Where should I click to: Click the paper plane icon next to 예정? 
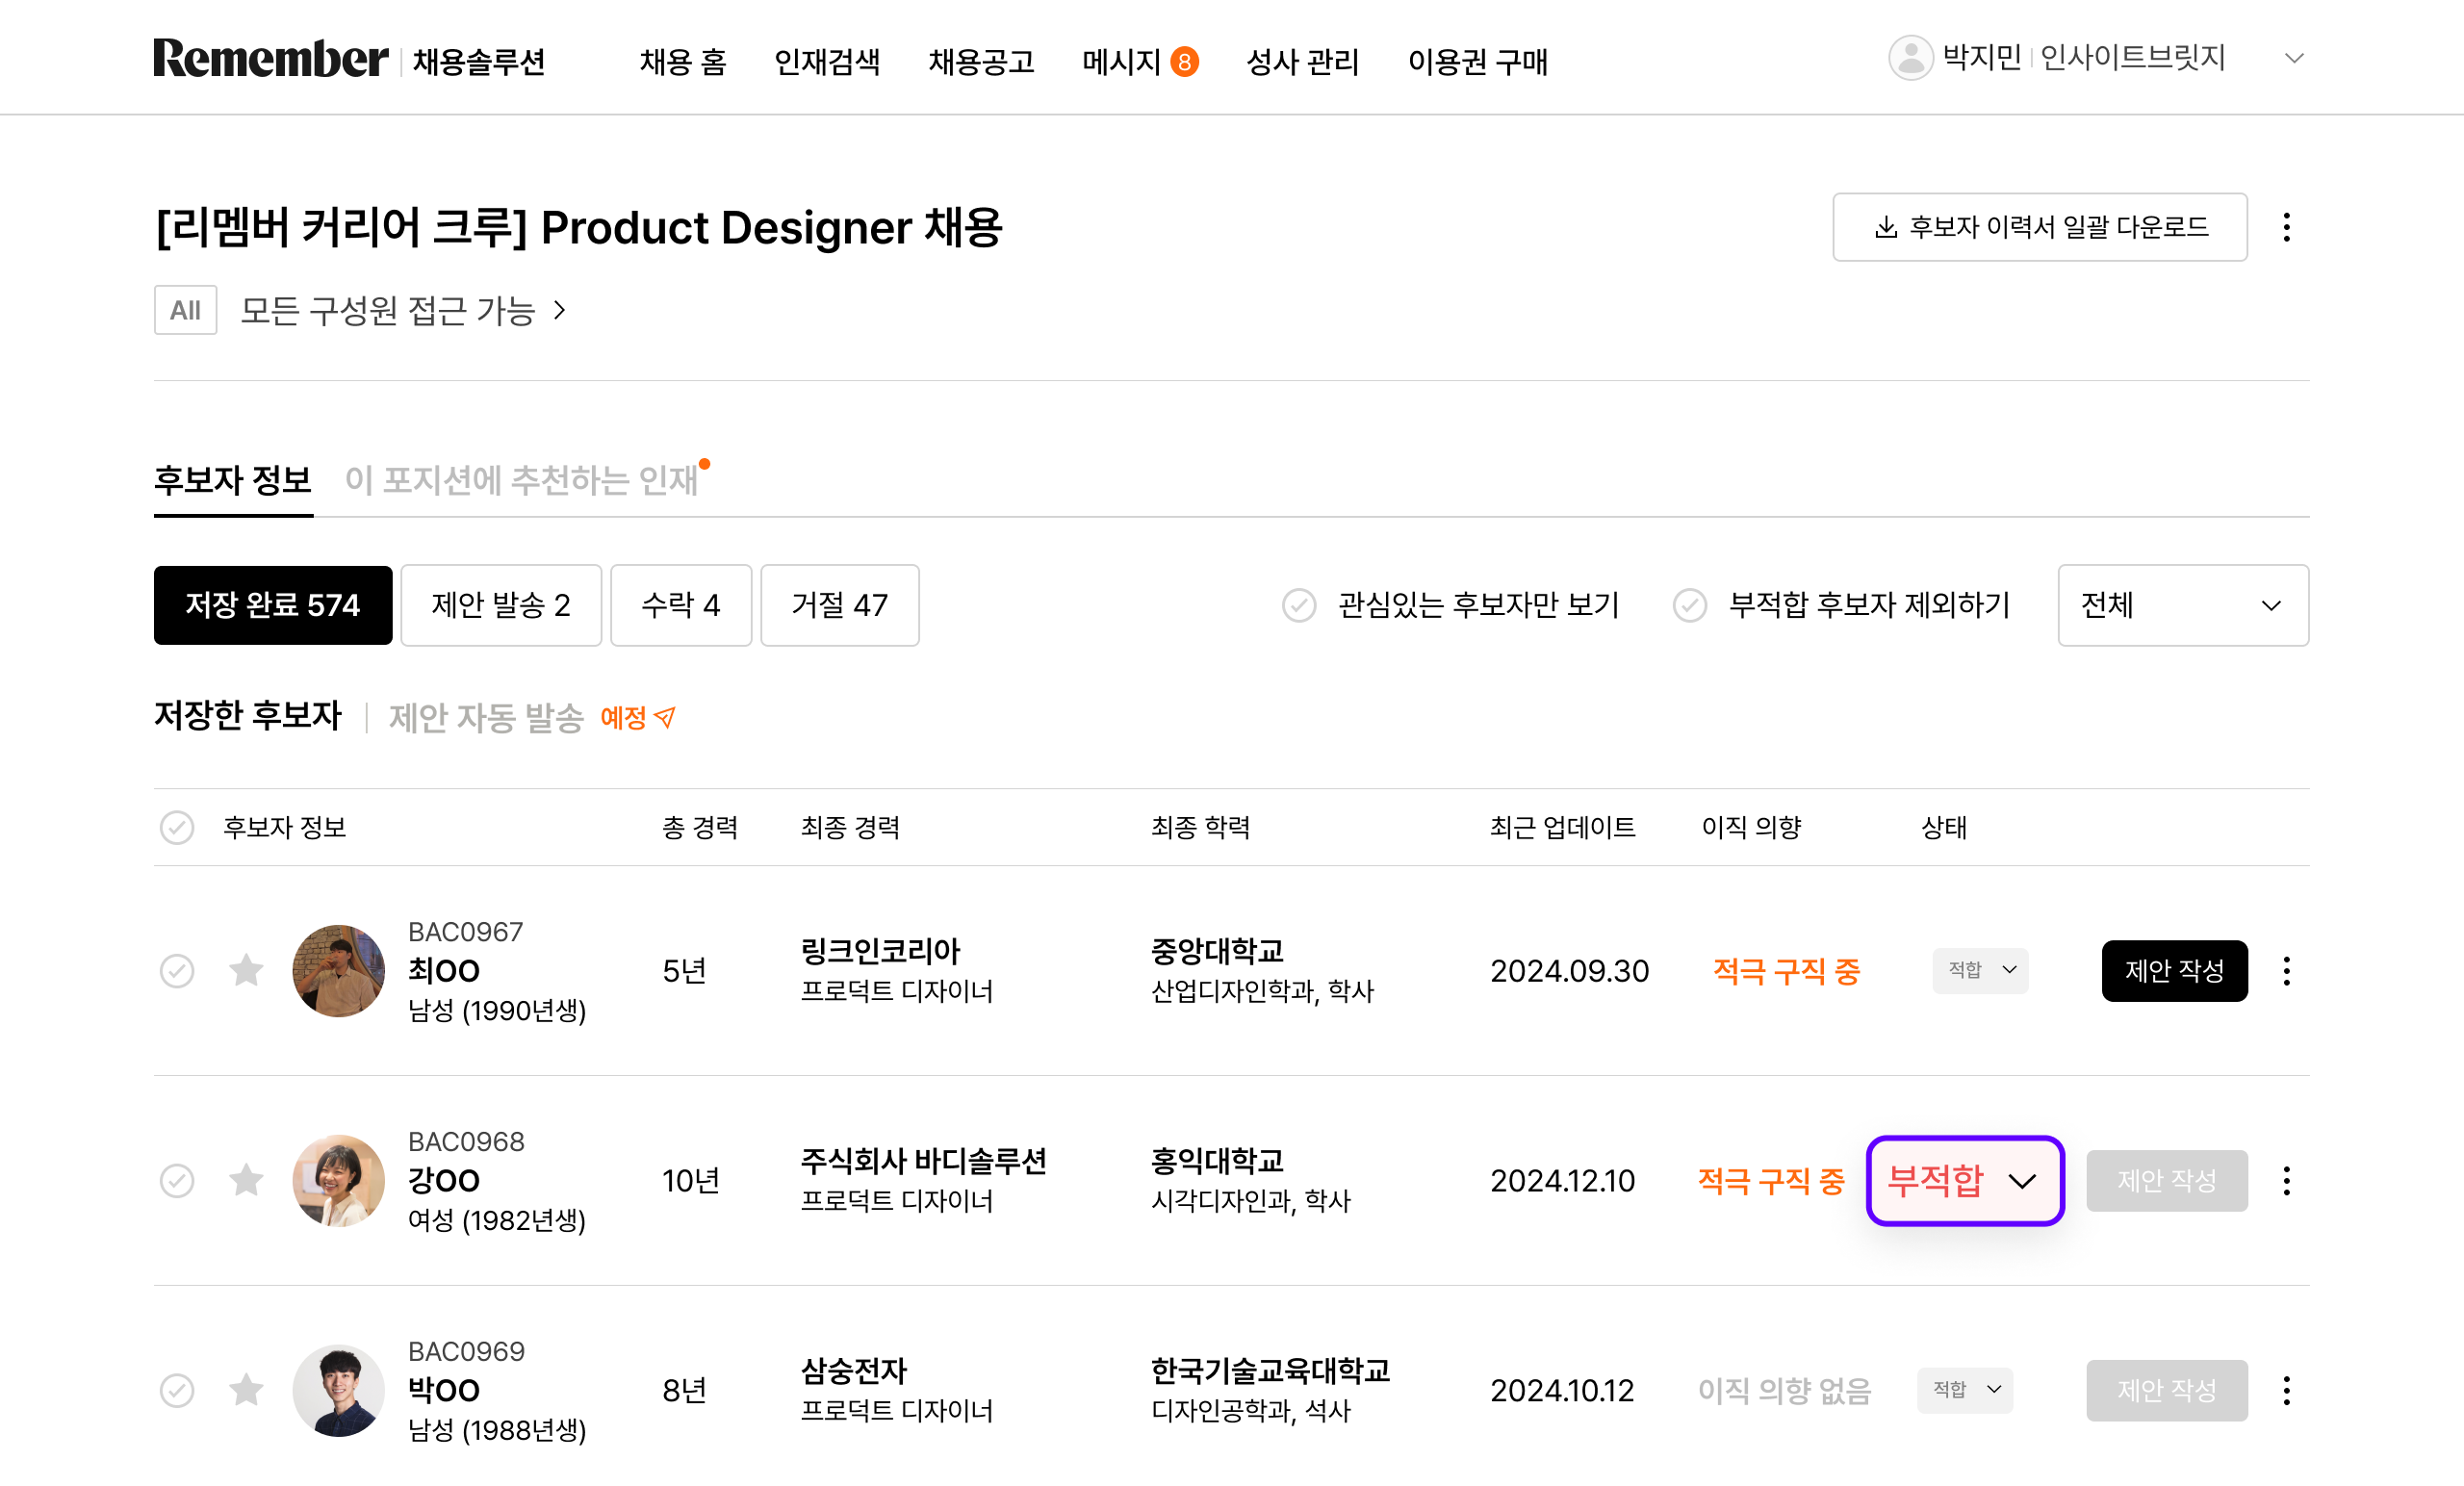[665, 717]
